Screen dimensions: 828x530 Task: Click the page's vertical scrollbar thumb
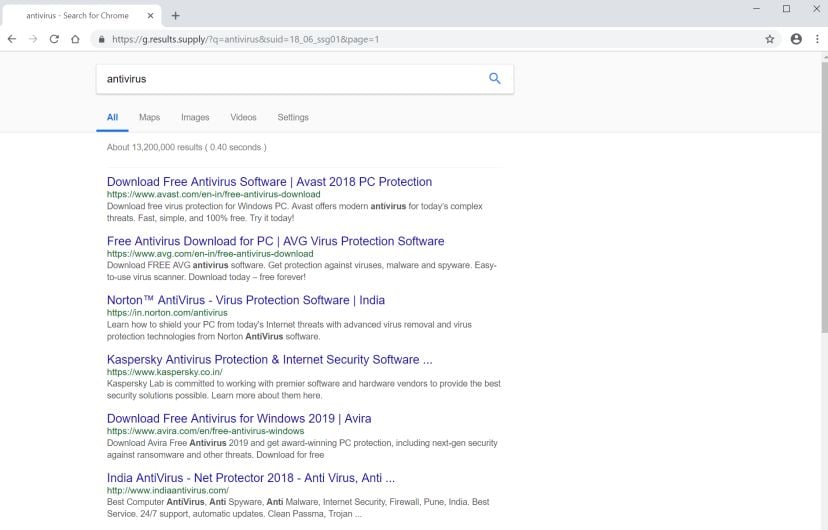[x=824, y=196]
